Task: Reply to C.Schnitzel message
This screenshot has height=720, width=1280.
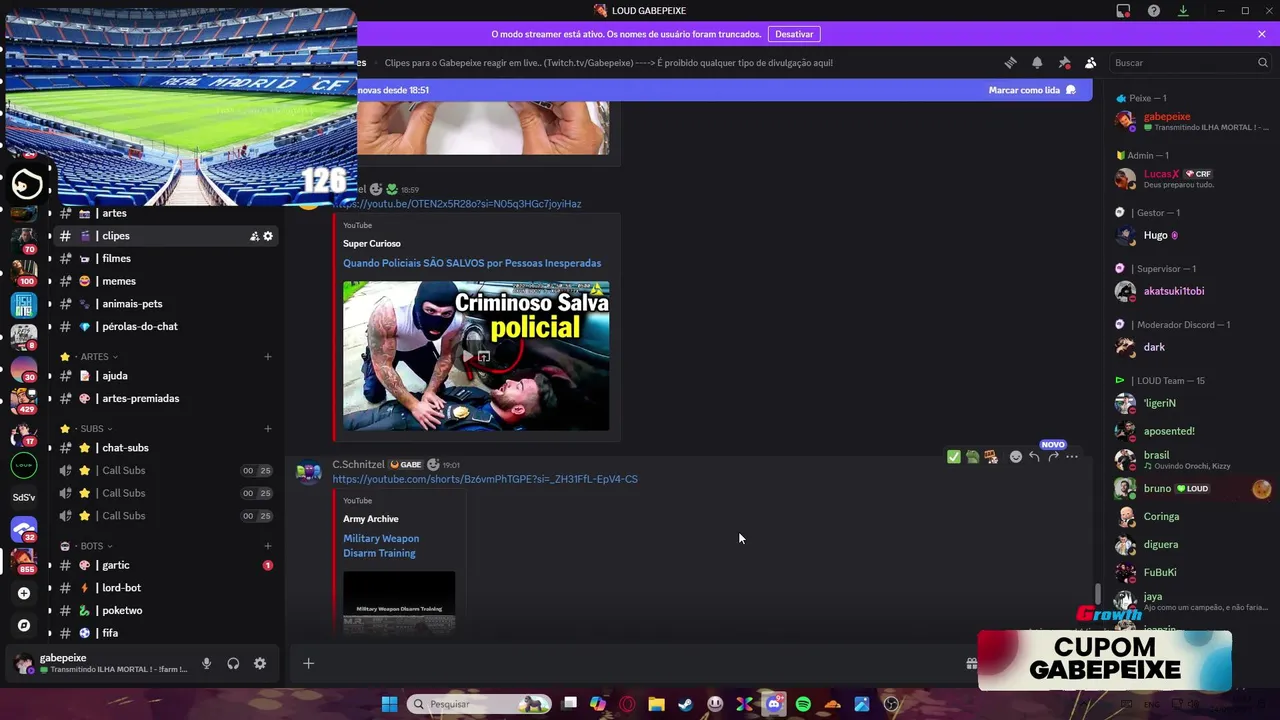Action: coord(1035,457)
